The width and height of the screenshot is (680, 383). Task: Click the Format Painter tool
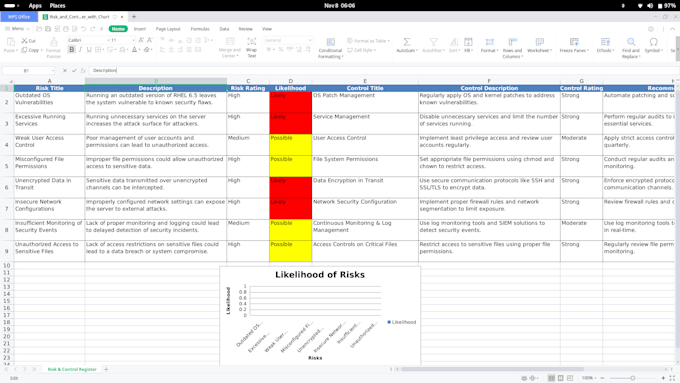[x=53, y=48]
